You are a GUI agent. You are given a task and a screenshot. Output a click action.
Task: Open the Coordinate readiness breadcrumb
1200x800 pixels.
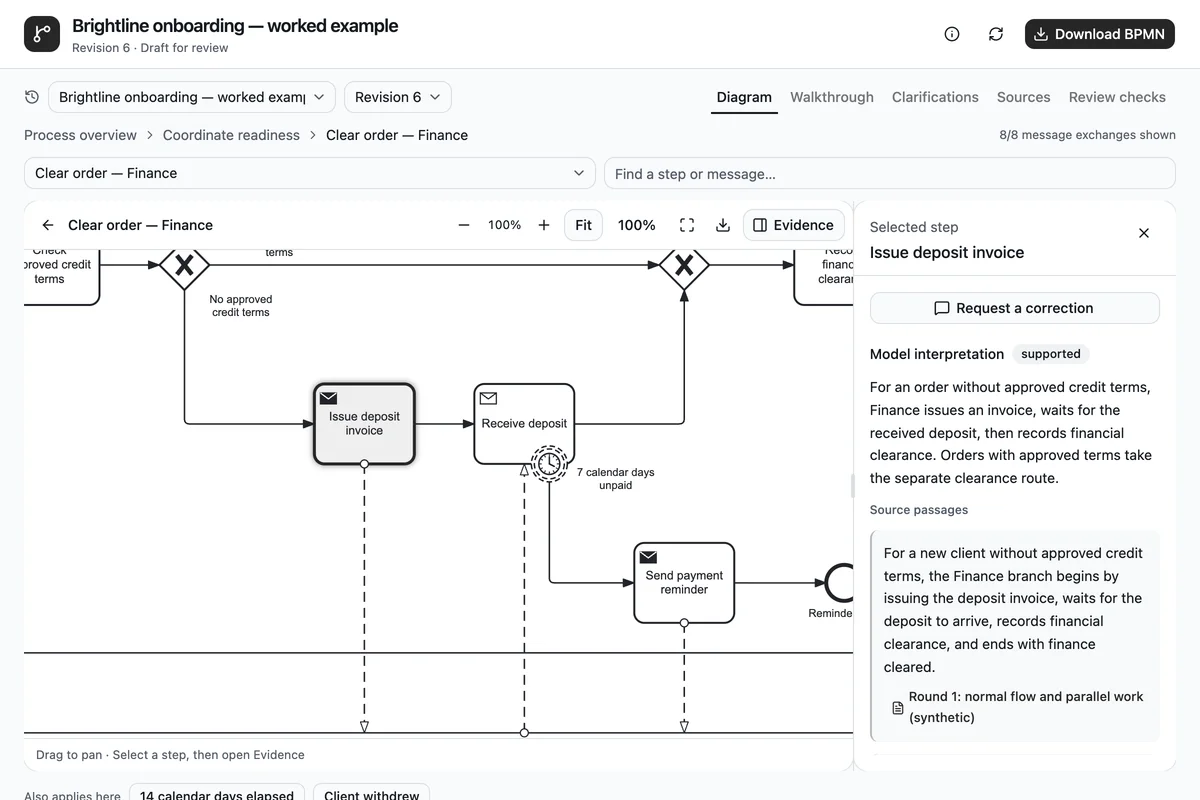(x=231, y=135)
